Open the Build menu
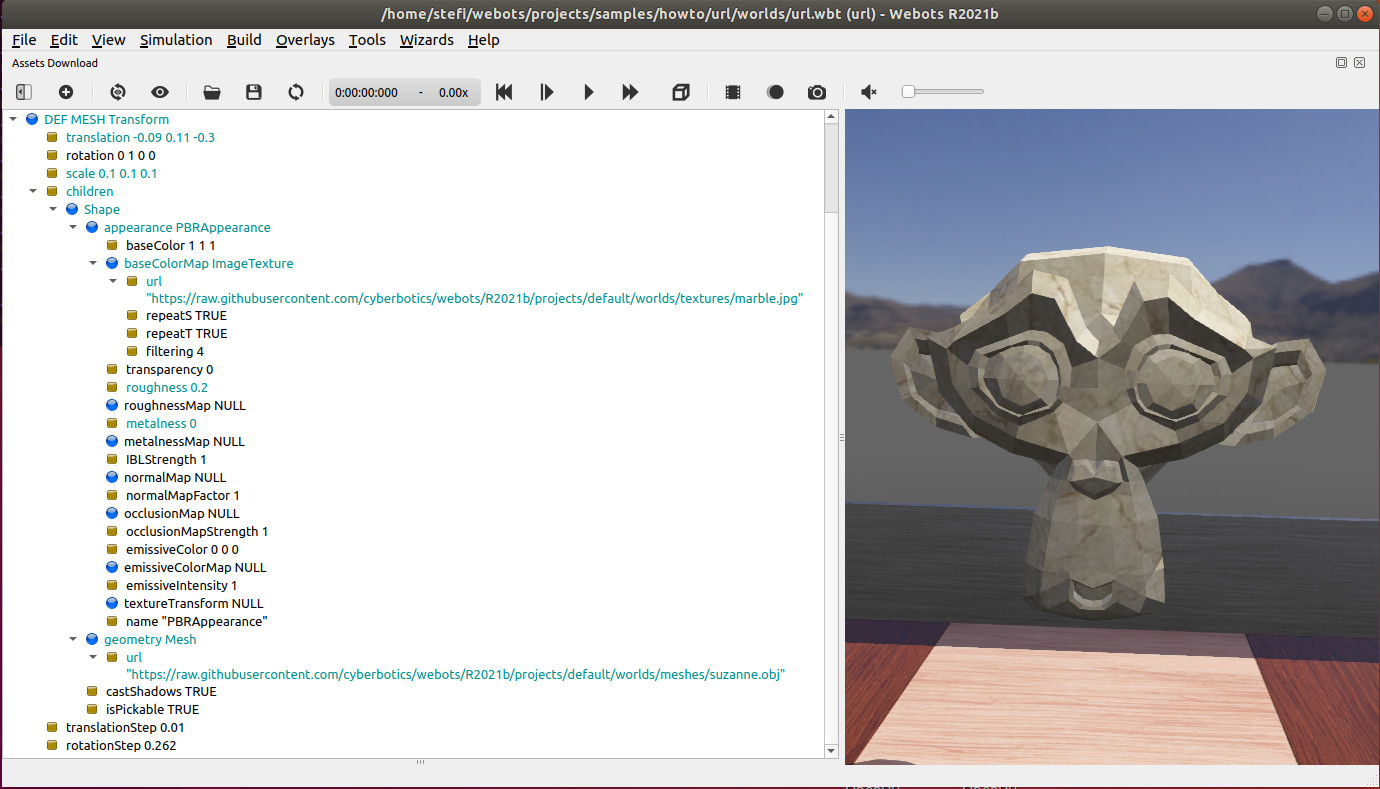Viewport: 1380px width, 789px height. click(x=244, y=40)
